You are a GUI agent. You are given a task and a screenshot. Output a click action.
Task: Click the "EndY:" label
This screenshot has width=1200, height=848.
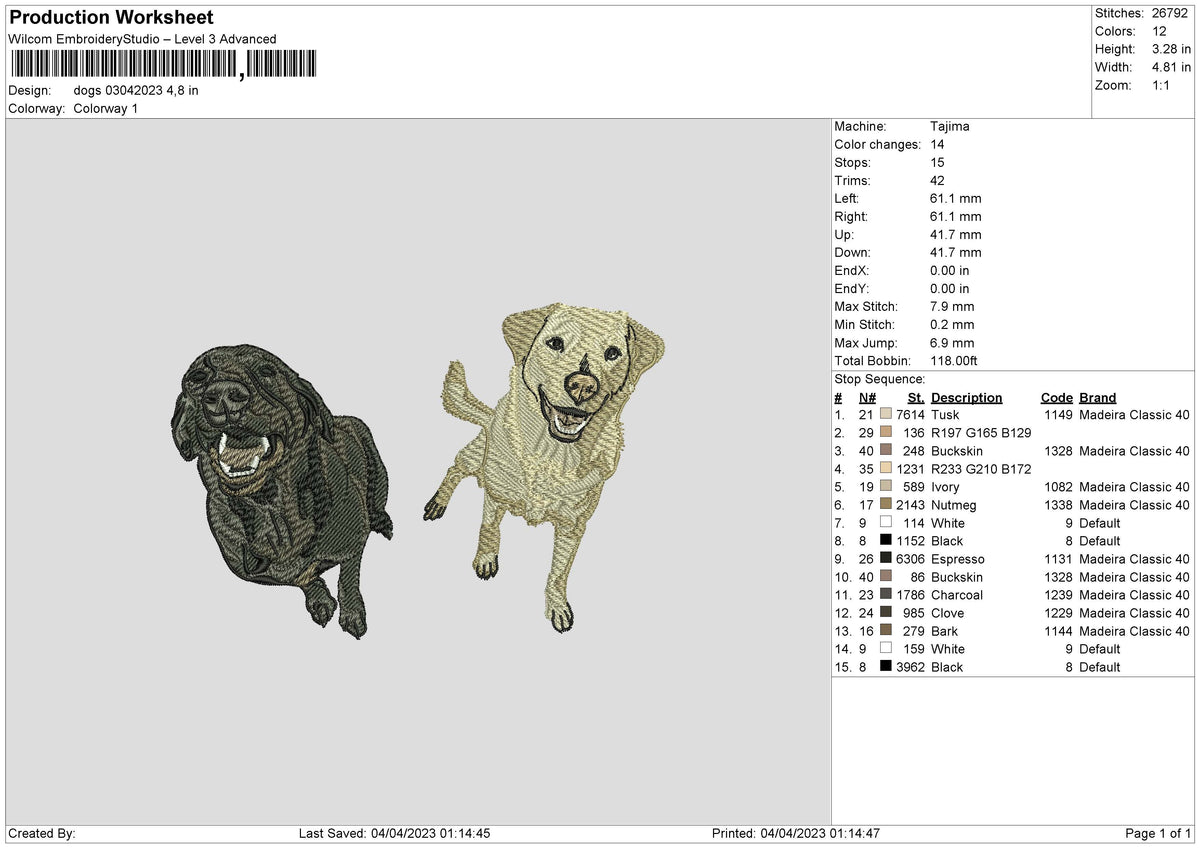(852, 288)
